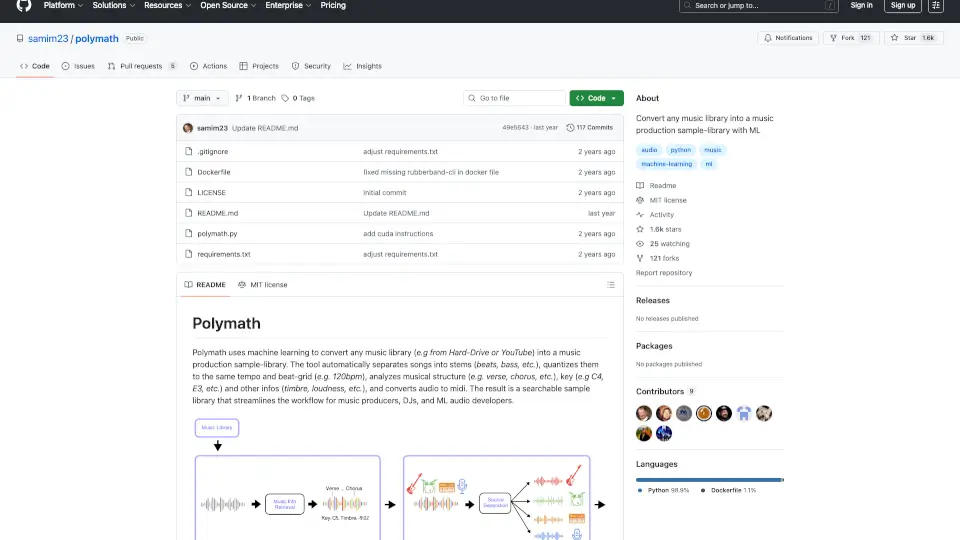Open the requirements.txt file
The width and height of the screenshot is (960, 540).
223,254
